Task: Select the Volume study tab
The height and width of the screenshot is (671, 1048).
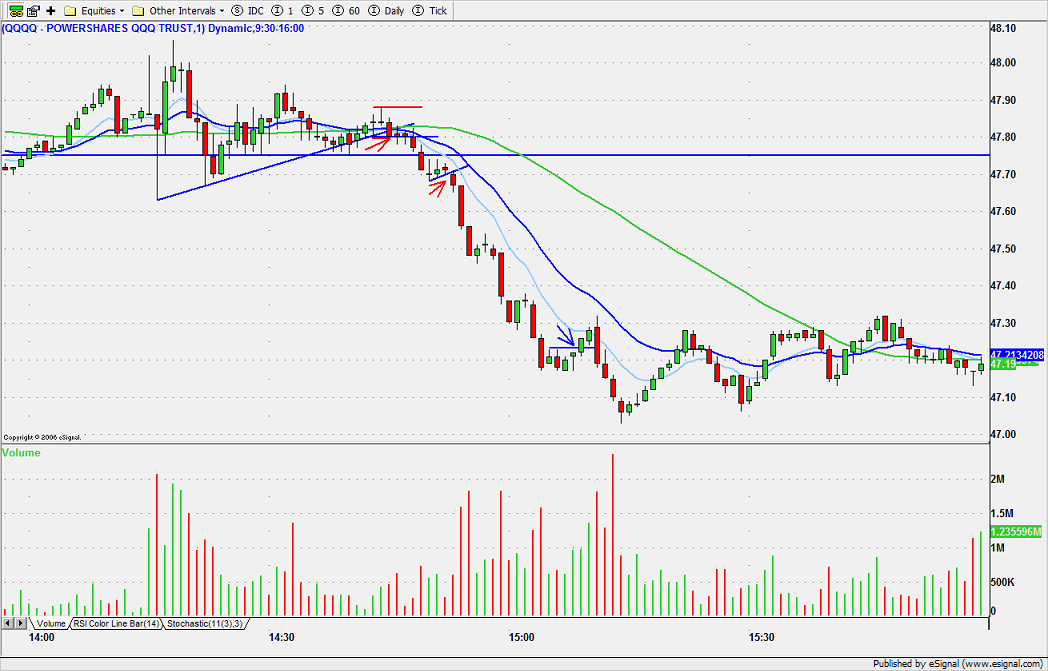Action: (50, 624)
